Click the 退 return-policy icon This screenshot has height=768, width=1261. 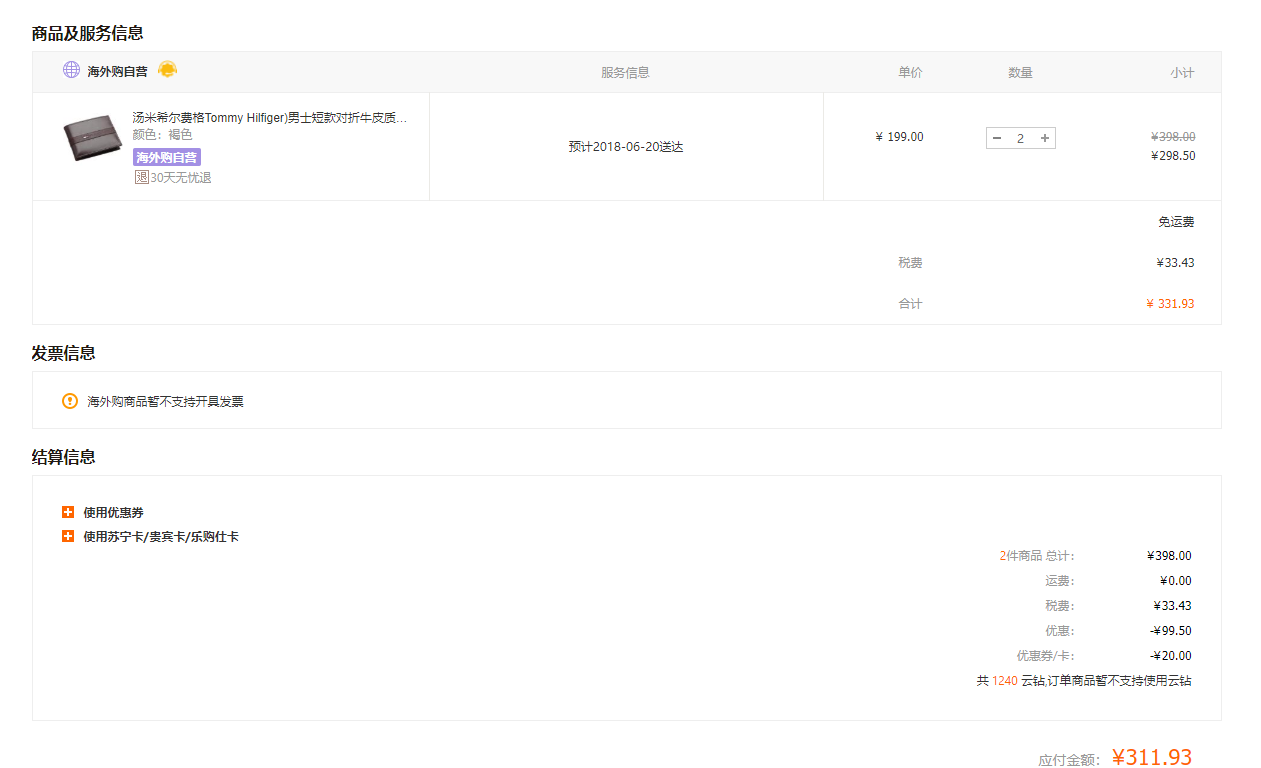(x=141, y=177)
